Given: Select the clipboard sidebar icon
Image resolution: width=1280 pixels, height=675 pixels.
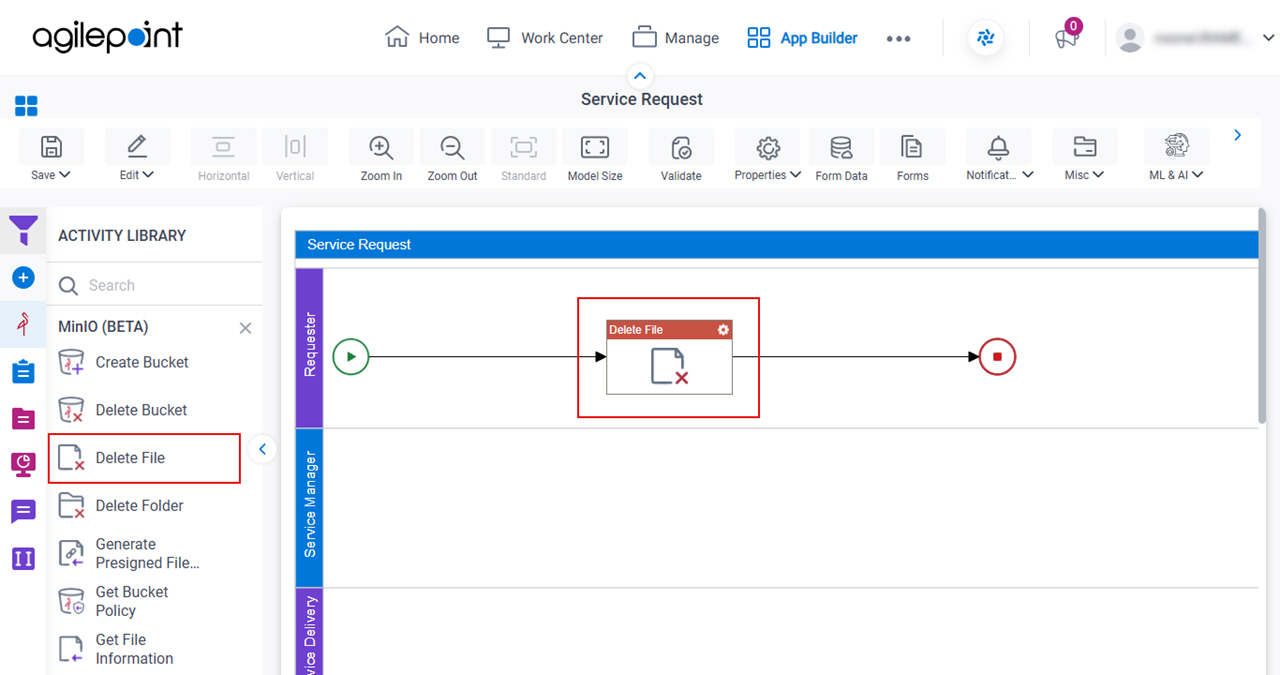Looking at the screenshot, I should [23, 371].
